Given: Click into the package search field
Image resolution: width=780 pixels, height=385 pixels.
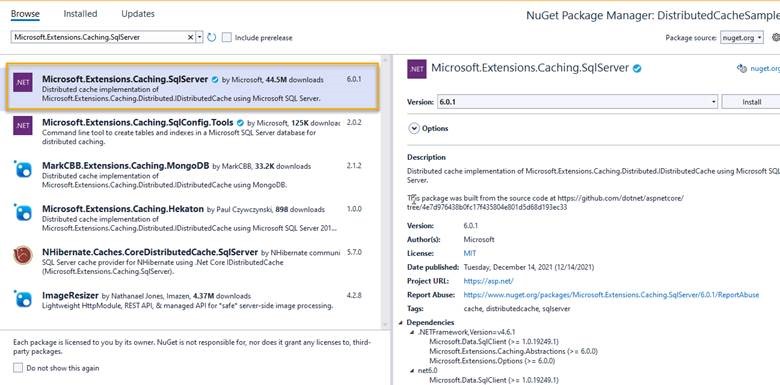Looking at the screenshot, I should 99,37.
